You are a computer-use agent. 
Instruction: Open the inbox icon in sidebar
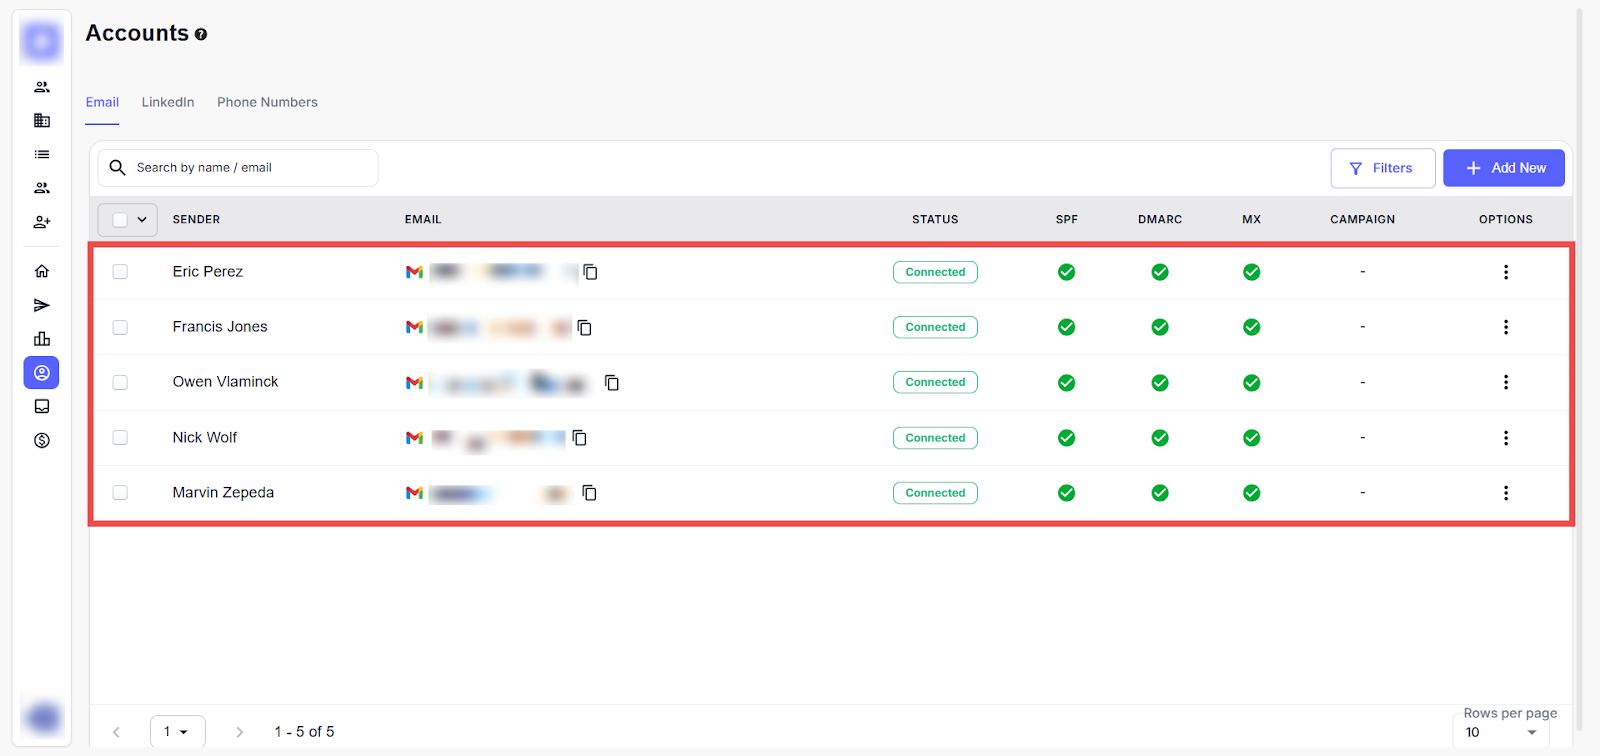tap(42, 407)
